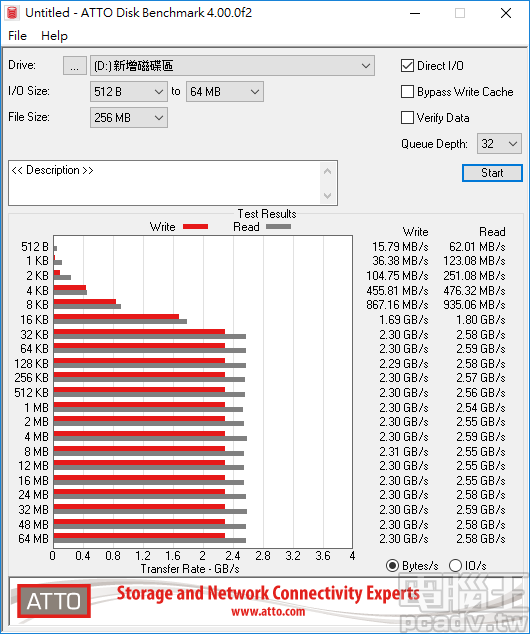This screenshot has height=634, width=530.
Task: Click the 2.31 GB/s write result
Action: [404, 452]
